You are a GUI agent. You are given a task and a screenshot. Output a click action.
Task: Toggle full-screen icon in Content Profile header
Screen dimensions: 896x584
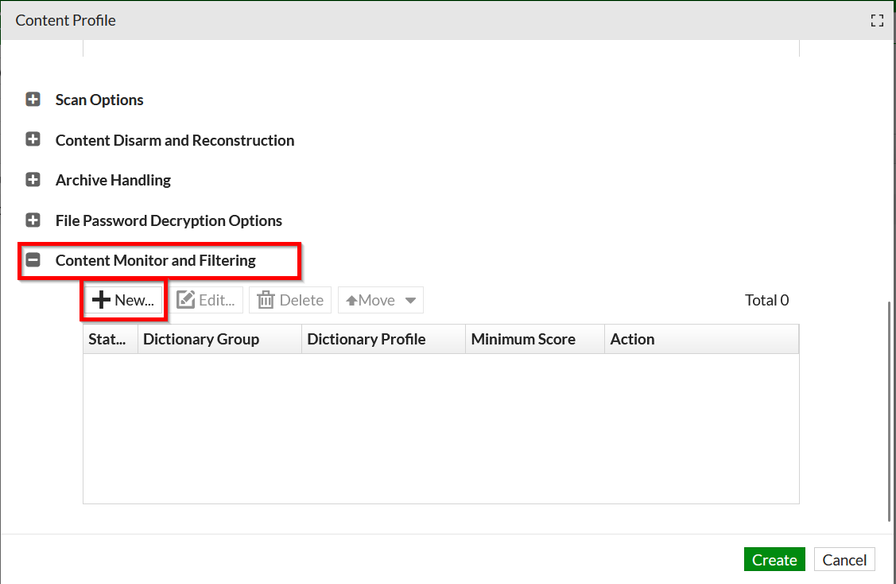tap(877, 20)
